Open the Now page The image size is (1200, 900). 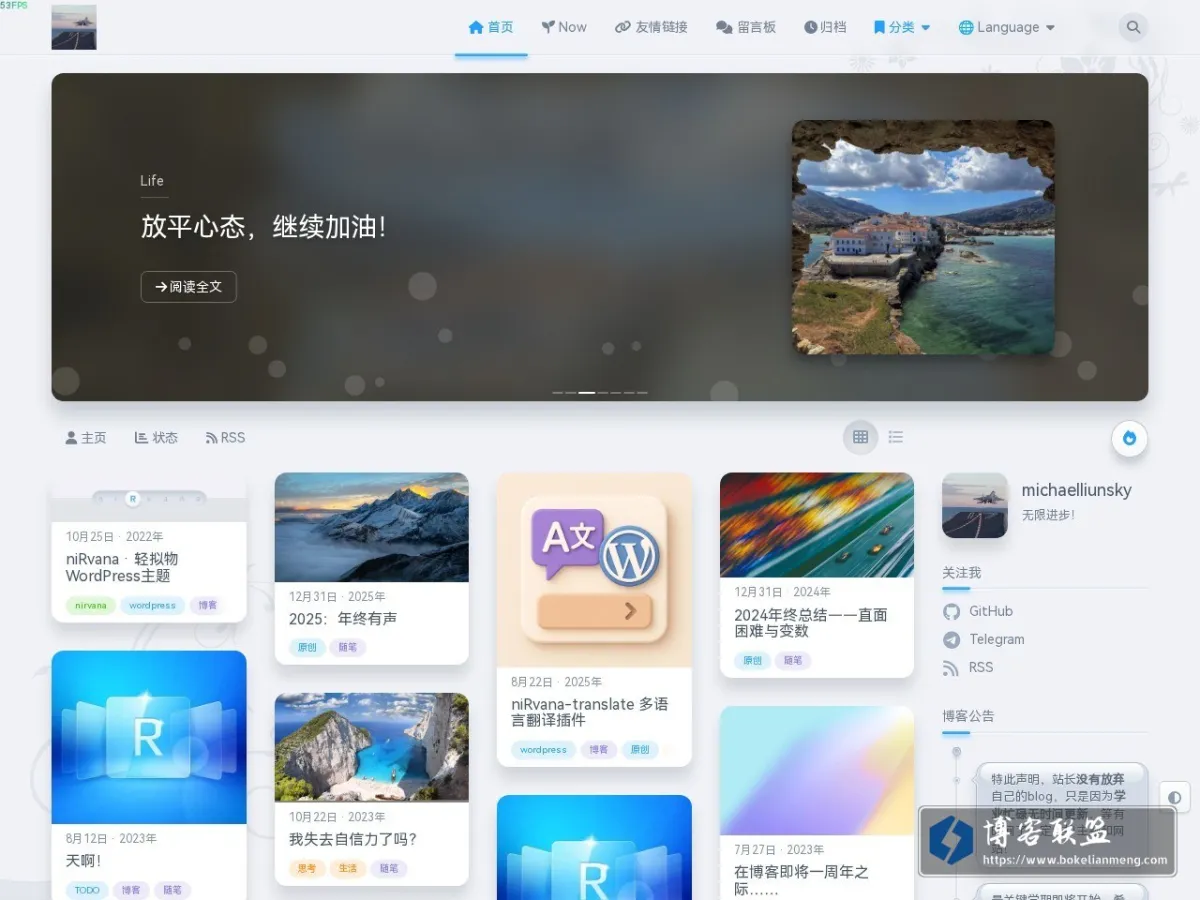coord(564,27)
